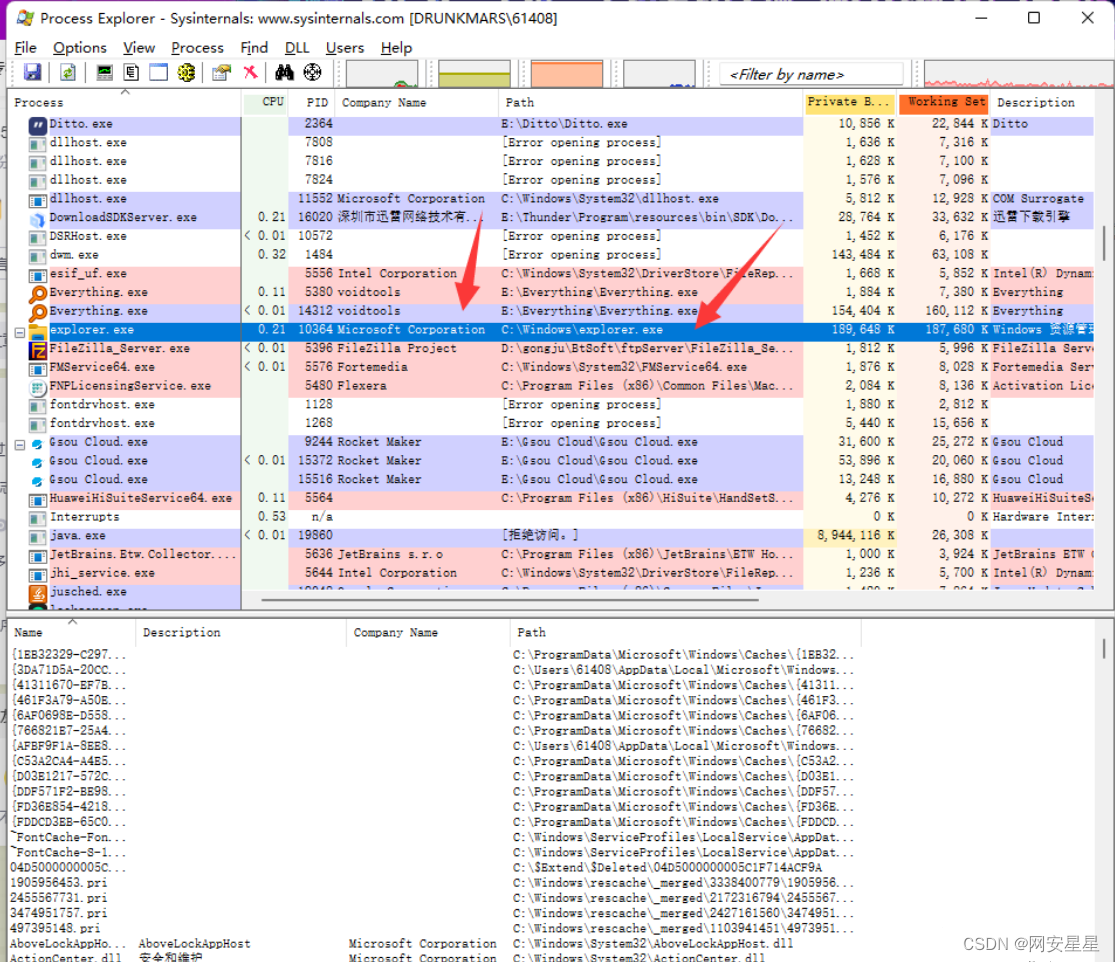The width and height of the screenshot is (1115, 962).
Task: Click the Ditto.exe process icon
Action: 38,126
